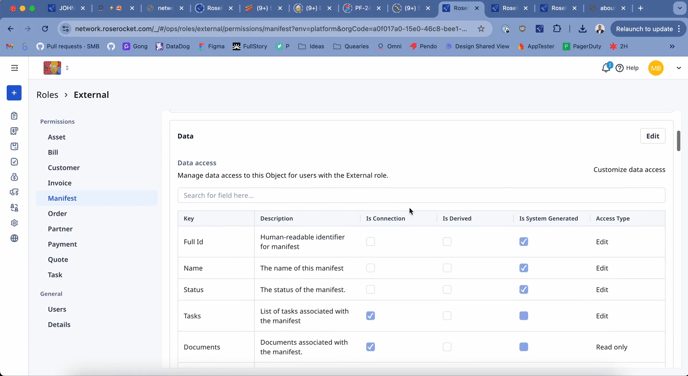The height and width of the screenshot is (376, 688).
Task: Open Users under General
Action: (x=57, y=309)
